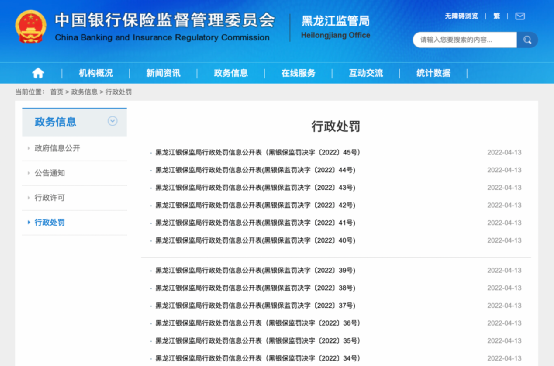Click 首页 in breadcrumb

(x=57, y=92)
